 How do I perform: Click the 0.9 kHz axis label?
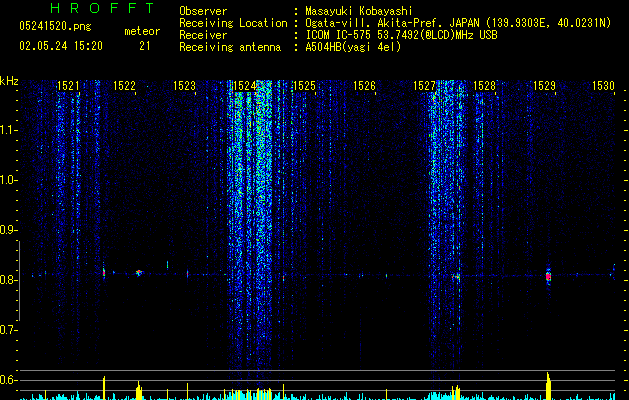point(8,230)
